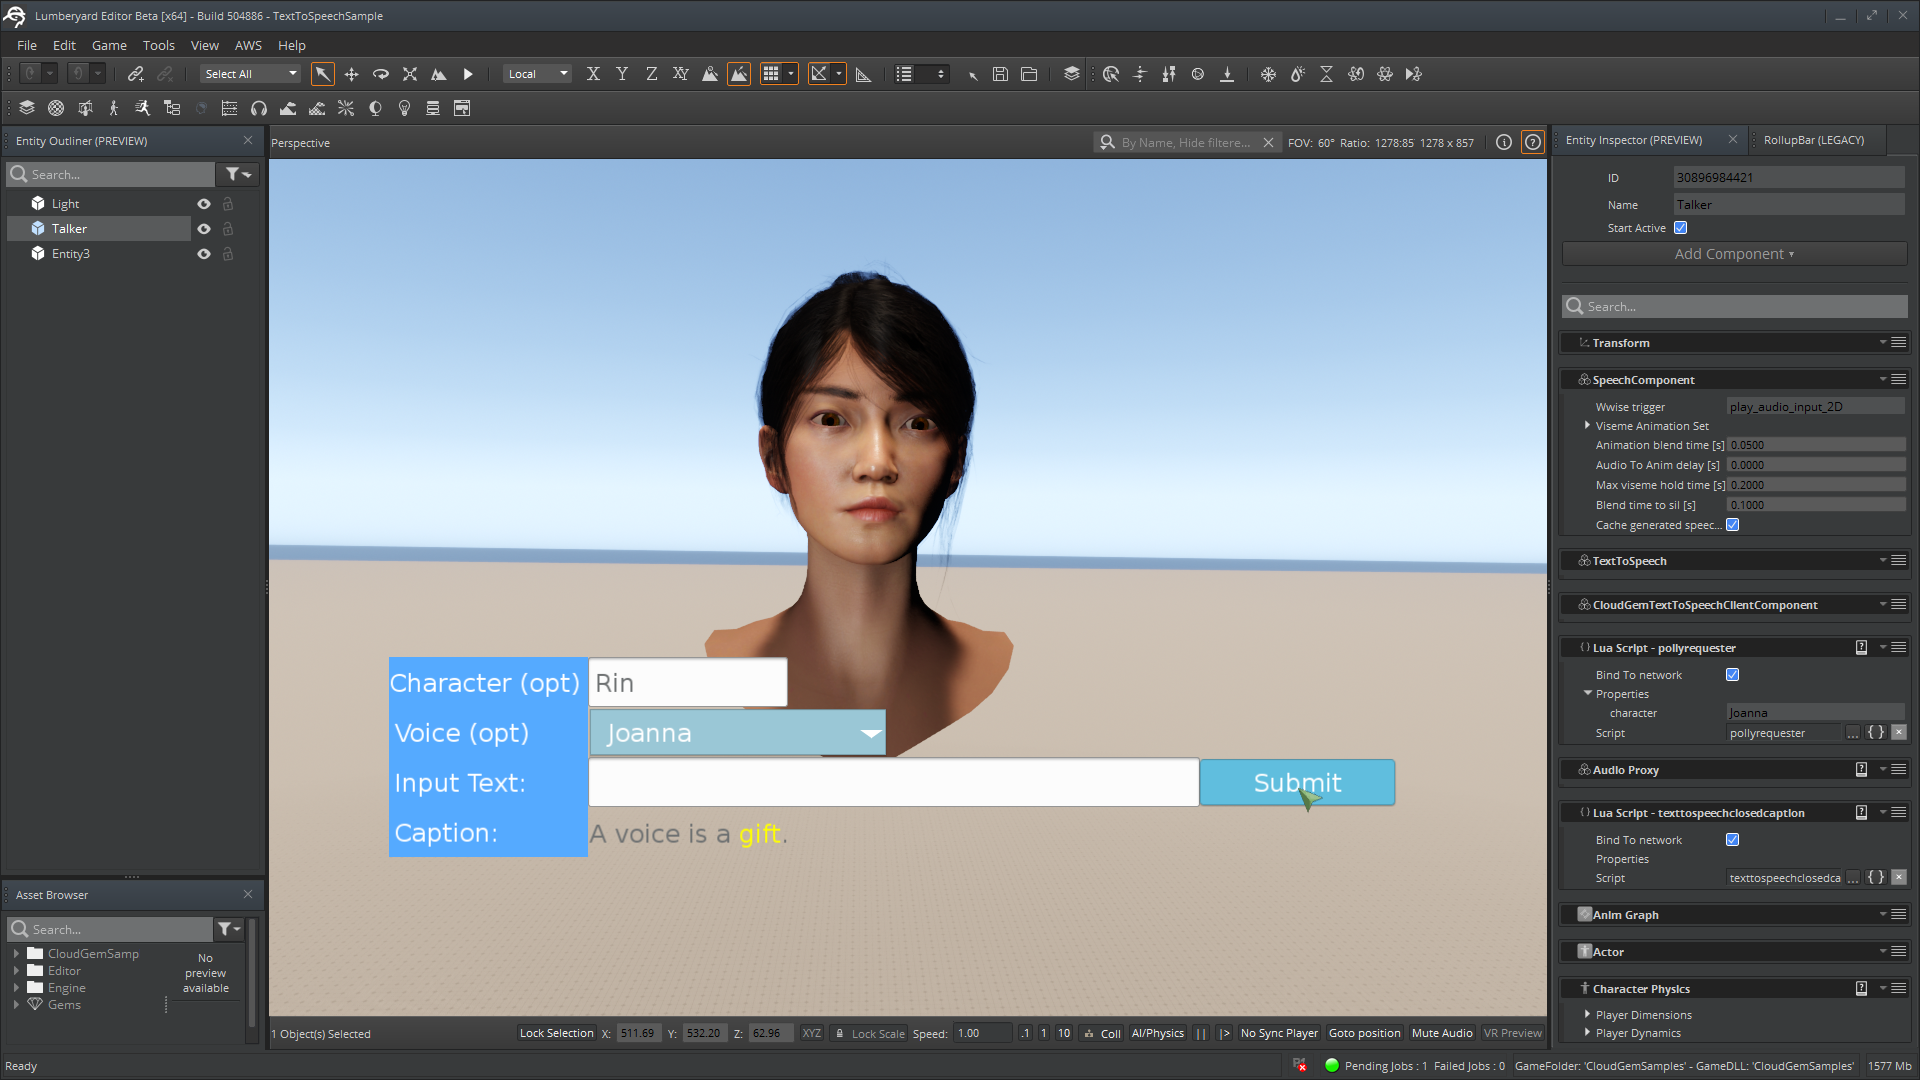Select the Entity Outliner search filter icon
Screen dimensions: 1920x1080
(x=236, y=173)
